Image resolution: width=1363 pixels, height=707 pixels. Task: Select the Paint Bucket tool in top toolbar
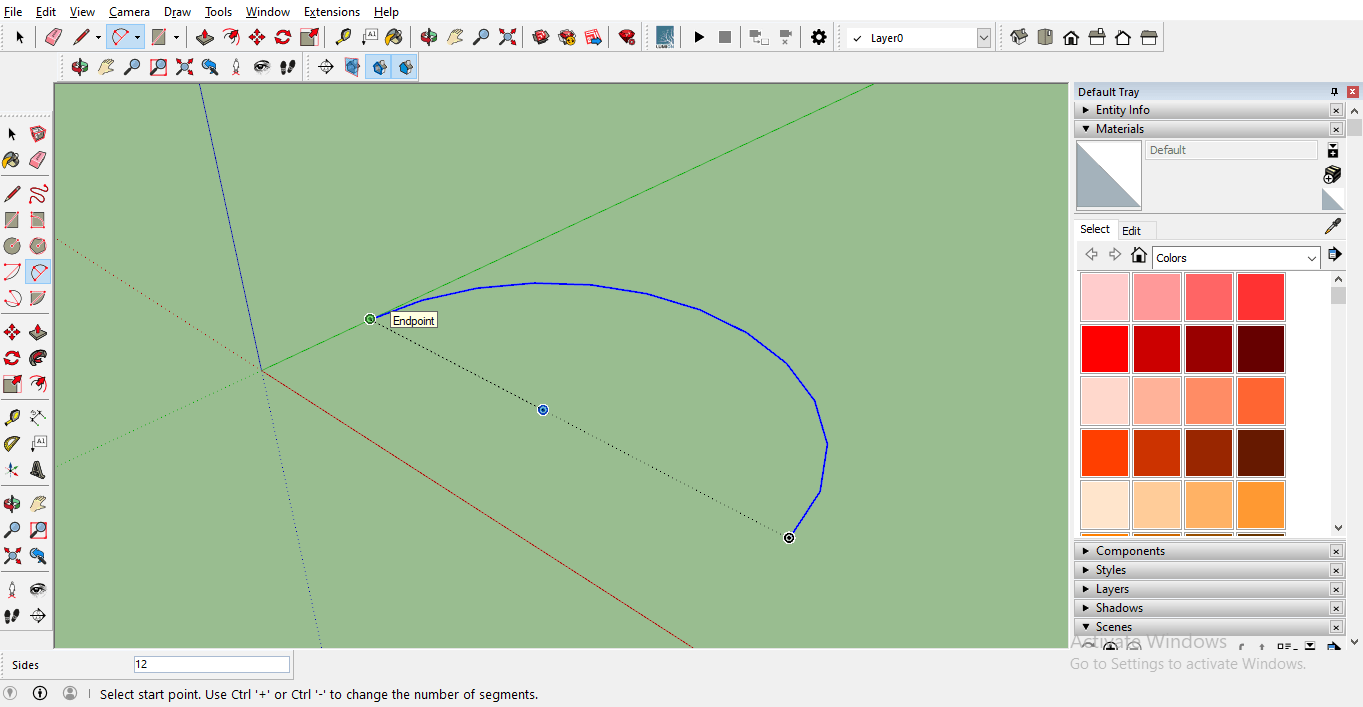pyautogui.click(x=394, y=37)
